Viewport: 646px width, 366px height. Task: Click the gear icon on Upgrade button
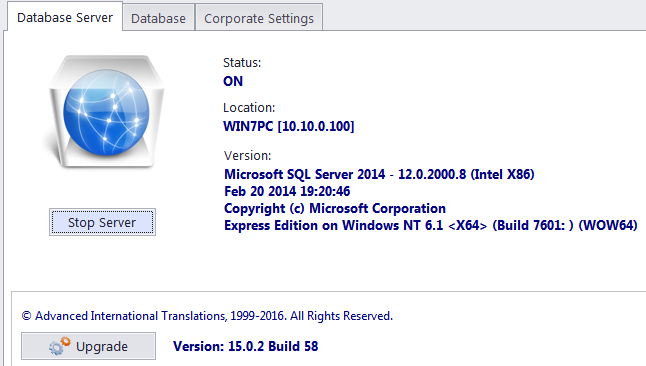[59, 346]
